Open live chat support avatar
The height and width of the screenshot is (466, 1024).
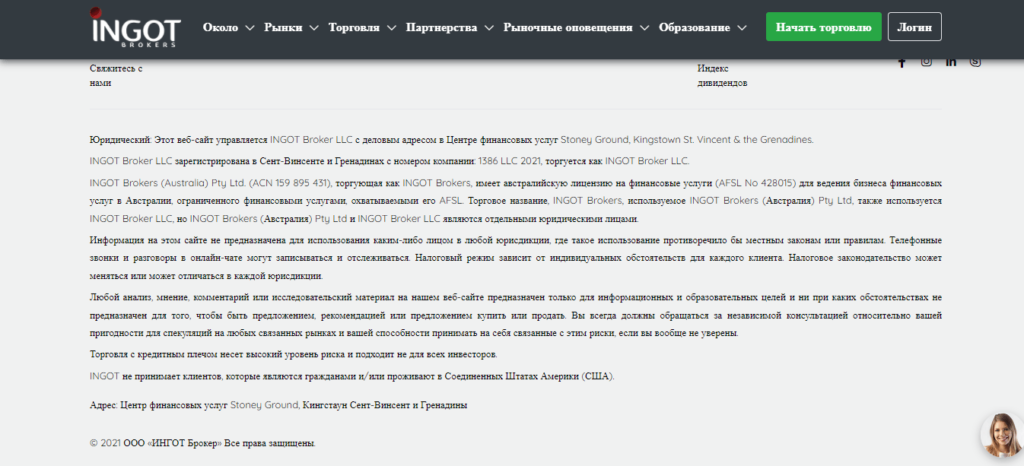tap(1002, 435)
